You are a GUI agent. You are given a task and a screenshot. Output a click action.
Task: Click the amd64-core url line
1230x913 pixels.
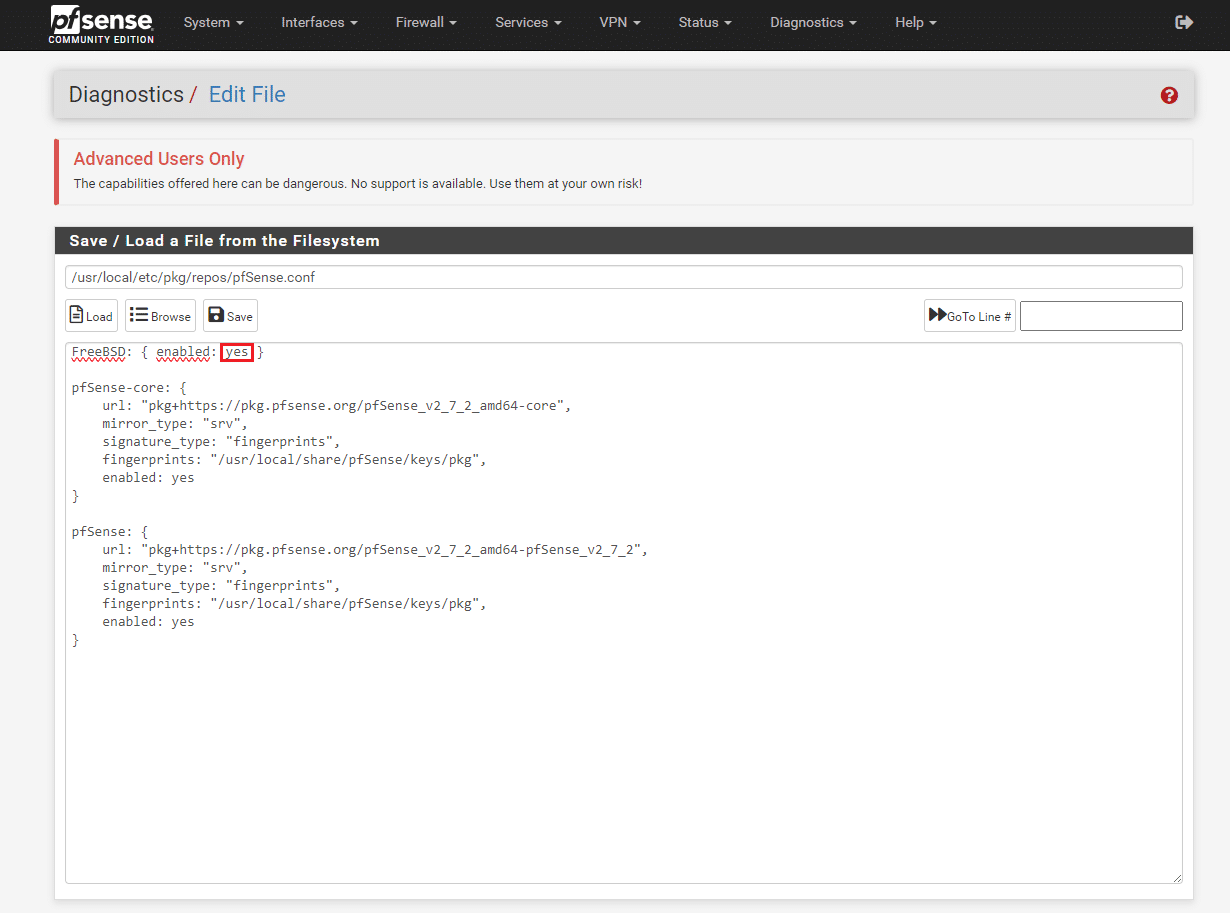tap(337, 406)
